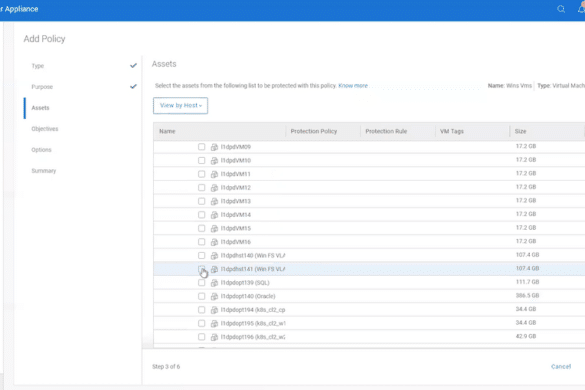The width and height of the screenshot is (585, 390).
Task: Select the l1dpdVM13 asset checkbox
Action: pyautogui.click(x=201, y=201)
